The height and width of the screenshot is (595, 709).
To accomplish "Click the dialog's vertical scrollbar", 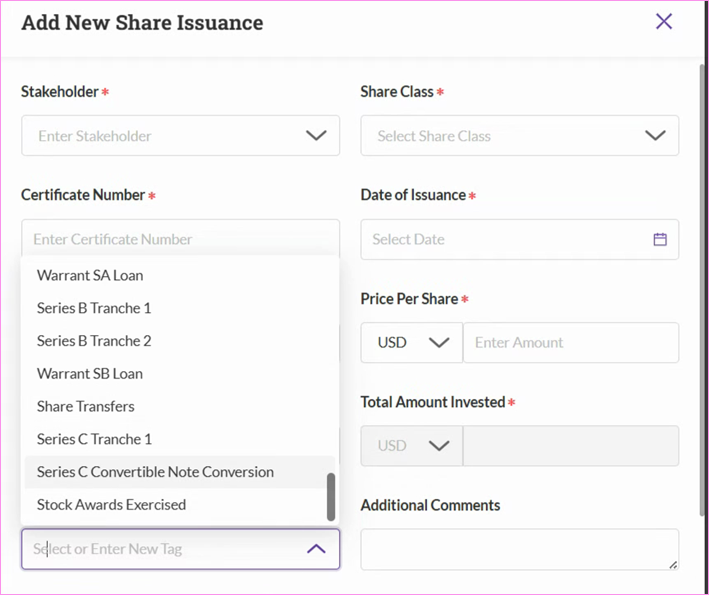I will (x=703, y=289).
